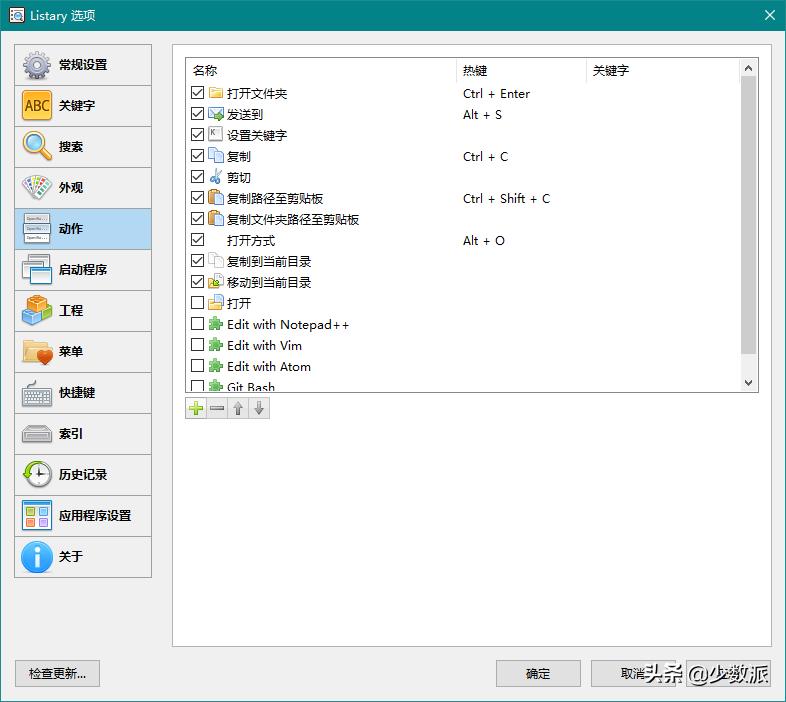Screen dimensions: 786x702
Task: Click the puzzle icon of Edit with Vim
Action: coord(216,345)
